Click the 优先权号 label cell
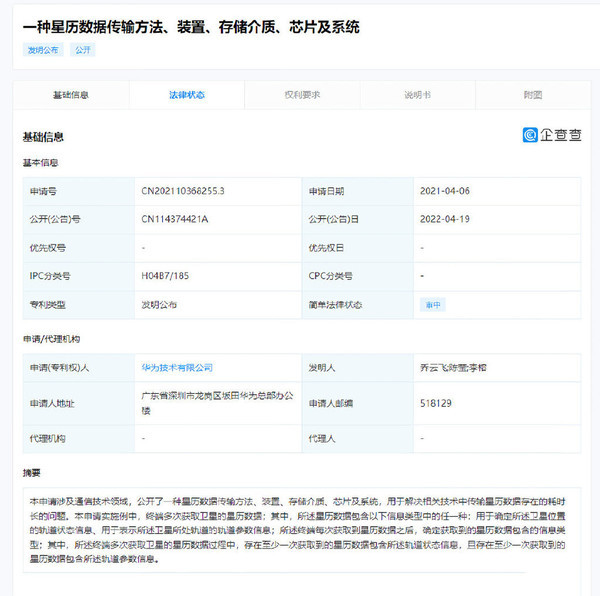This screenshot has height=596, width=600. [x=78, y=248]
